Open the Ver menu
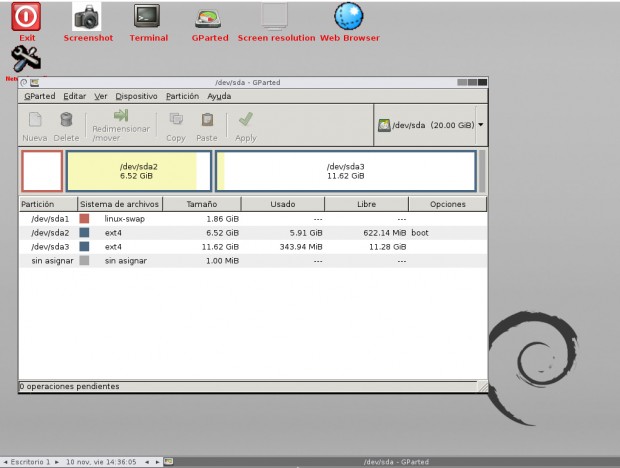This screenshot has height=468, width=620. click(x=100, y=96)
